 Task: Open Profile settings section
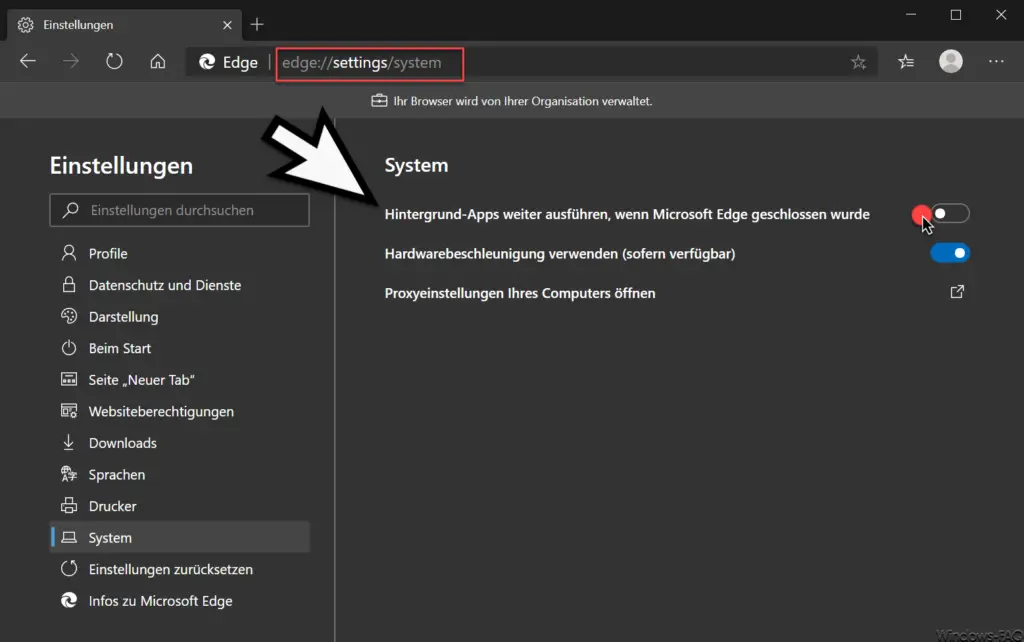coord(180,253)
